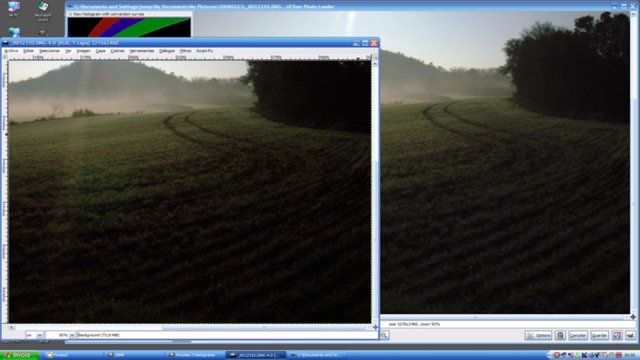The height and width of the screenshot is (360, 640).
Task: Click the UFRaw preview navigation cross icon
Action: tap(633, 317)
